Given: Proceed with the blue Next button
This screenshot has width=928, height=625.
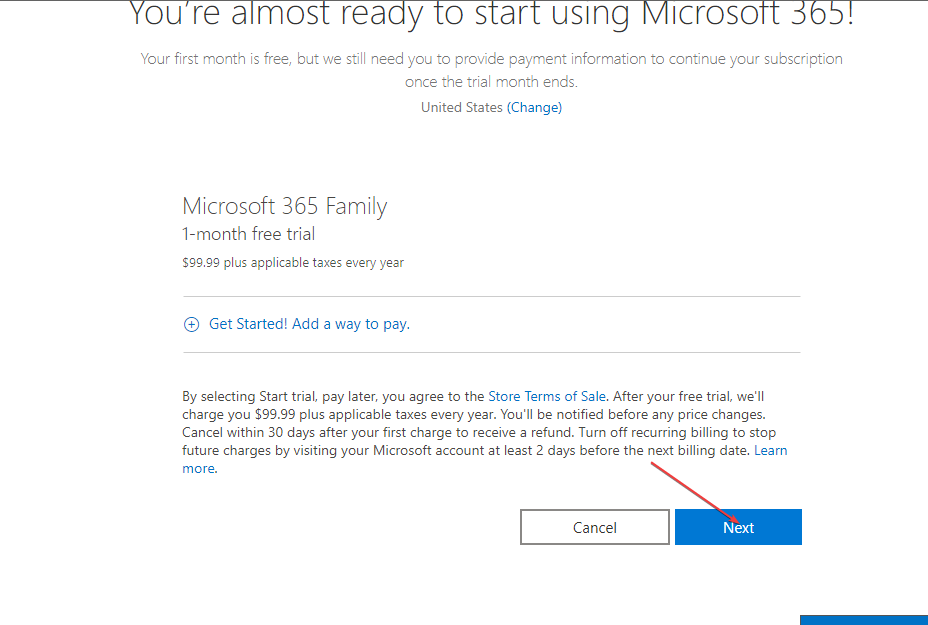Looking at the screenshot, I should tap(738, 527).
